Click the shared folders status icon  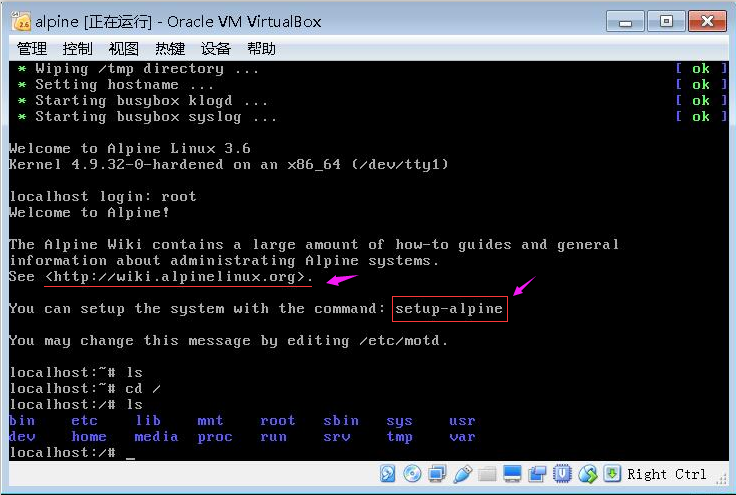pos(487,474)
